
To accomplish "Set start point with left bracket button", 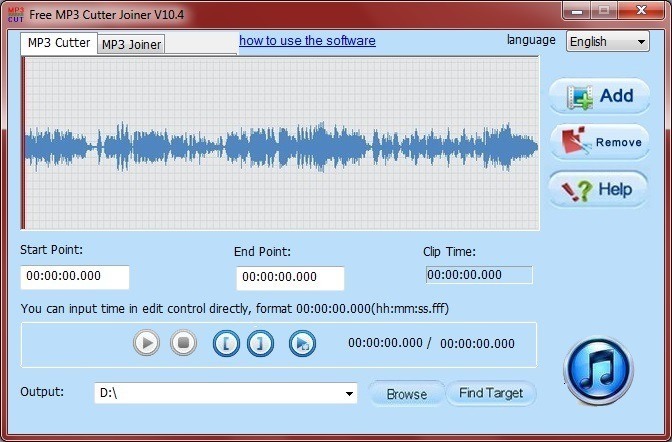I will pyautogui.click(x=226, y=343).
